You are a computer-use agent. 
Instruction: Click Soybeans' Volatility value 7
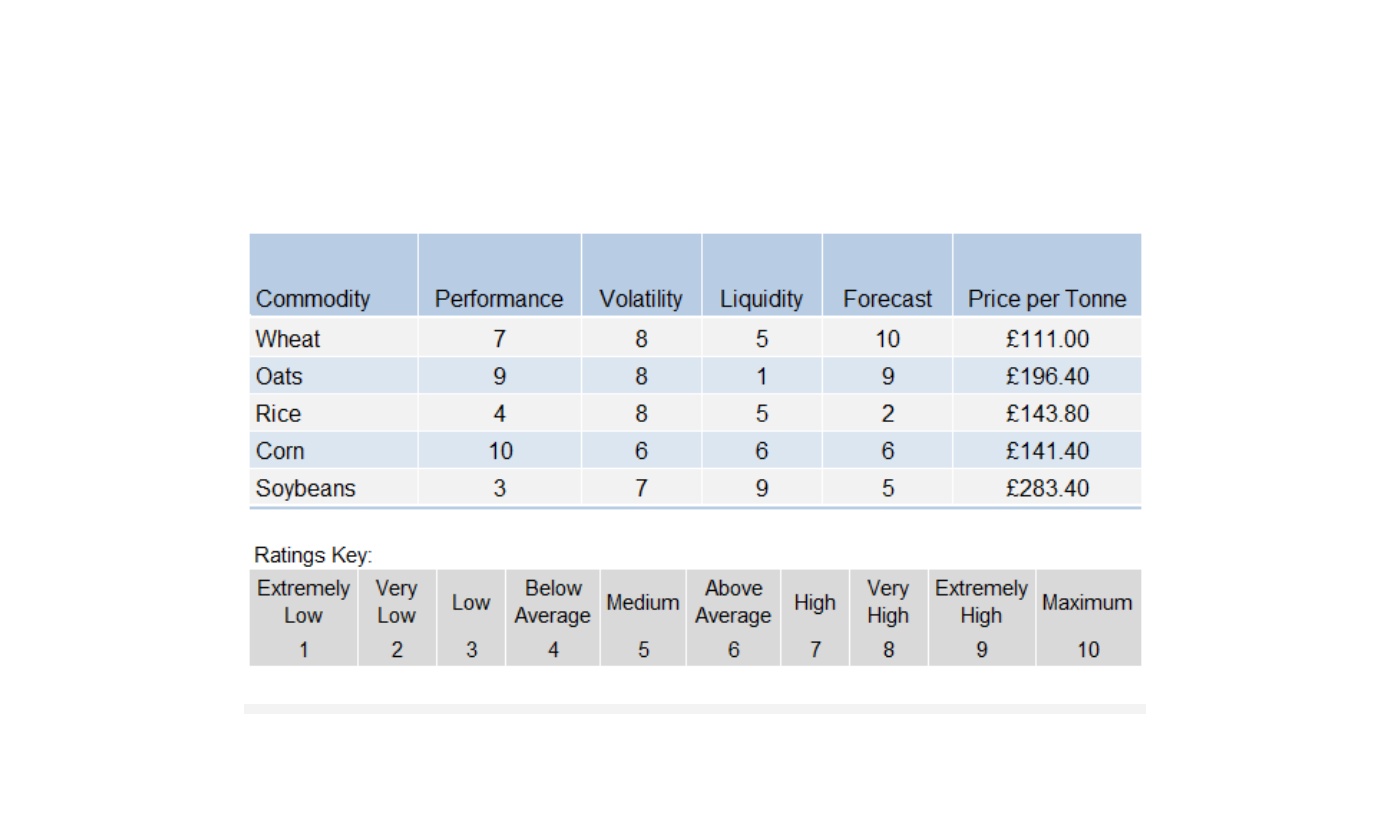(x=641, y=488)
